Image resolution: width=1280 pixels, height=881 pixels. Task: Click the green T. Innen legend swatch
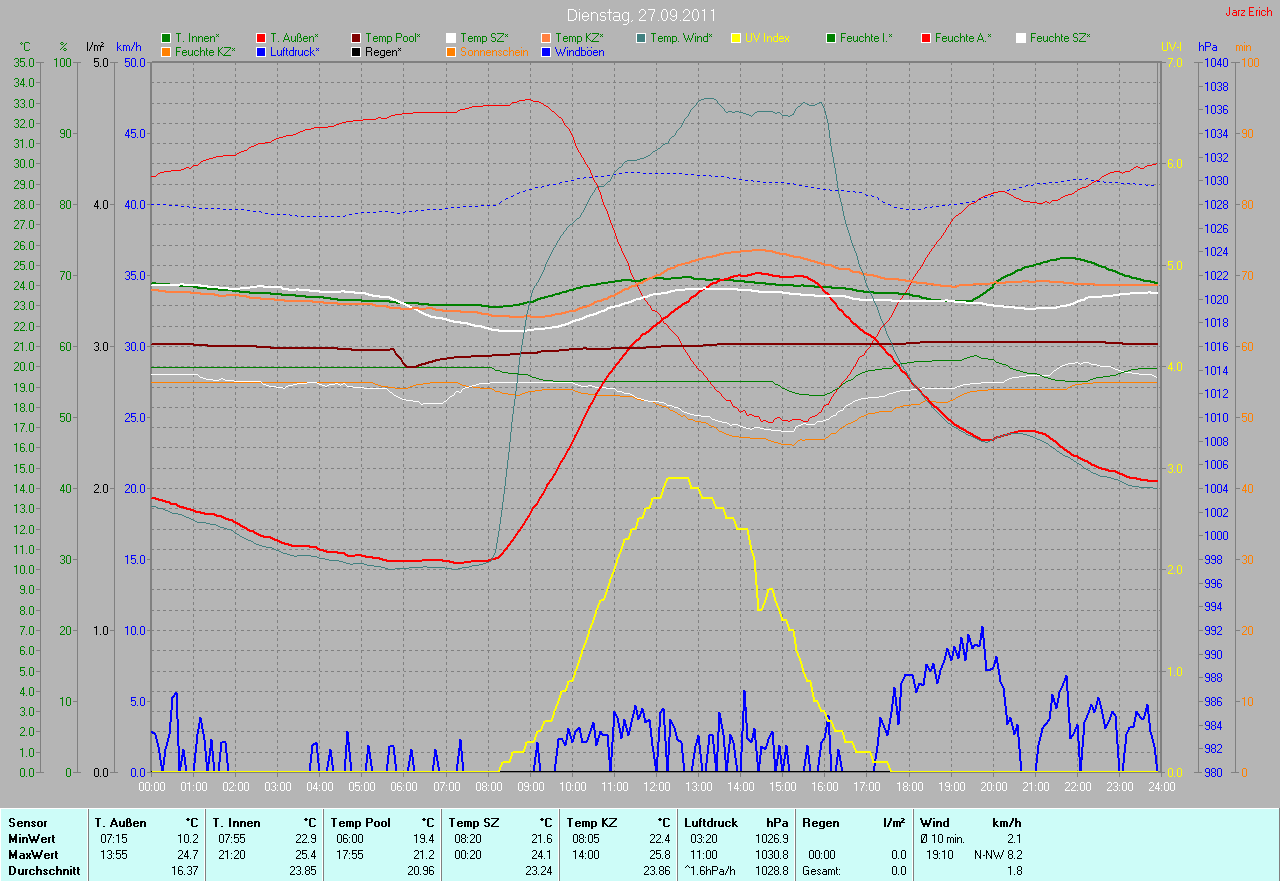(165, 38)
